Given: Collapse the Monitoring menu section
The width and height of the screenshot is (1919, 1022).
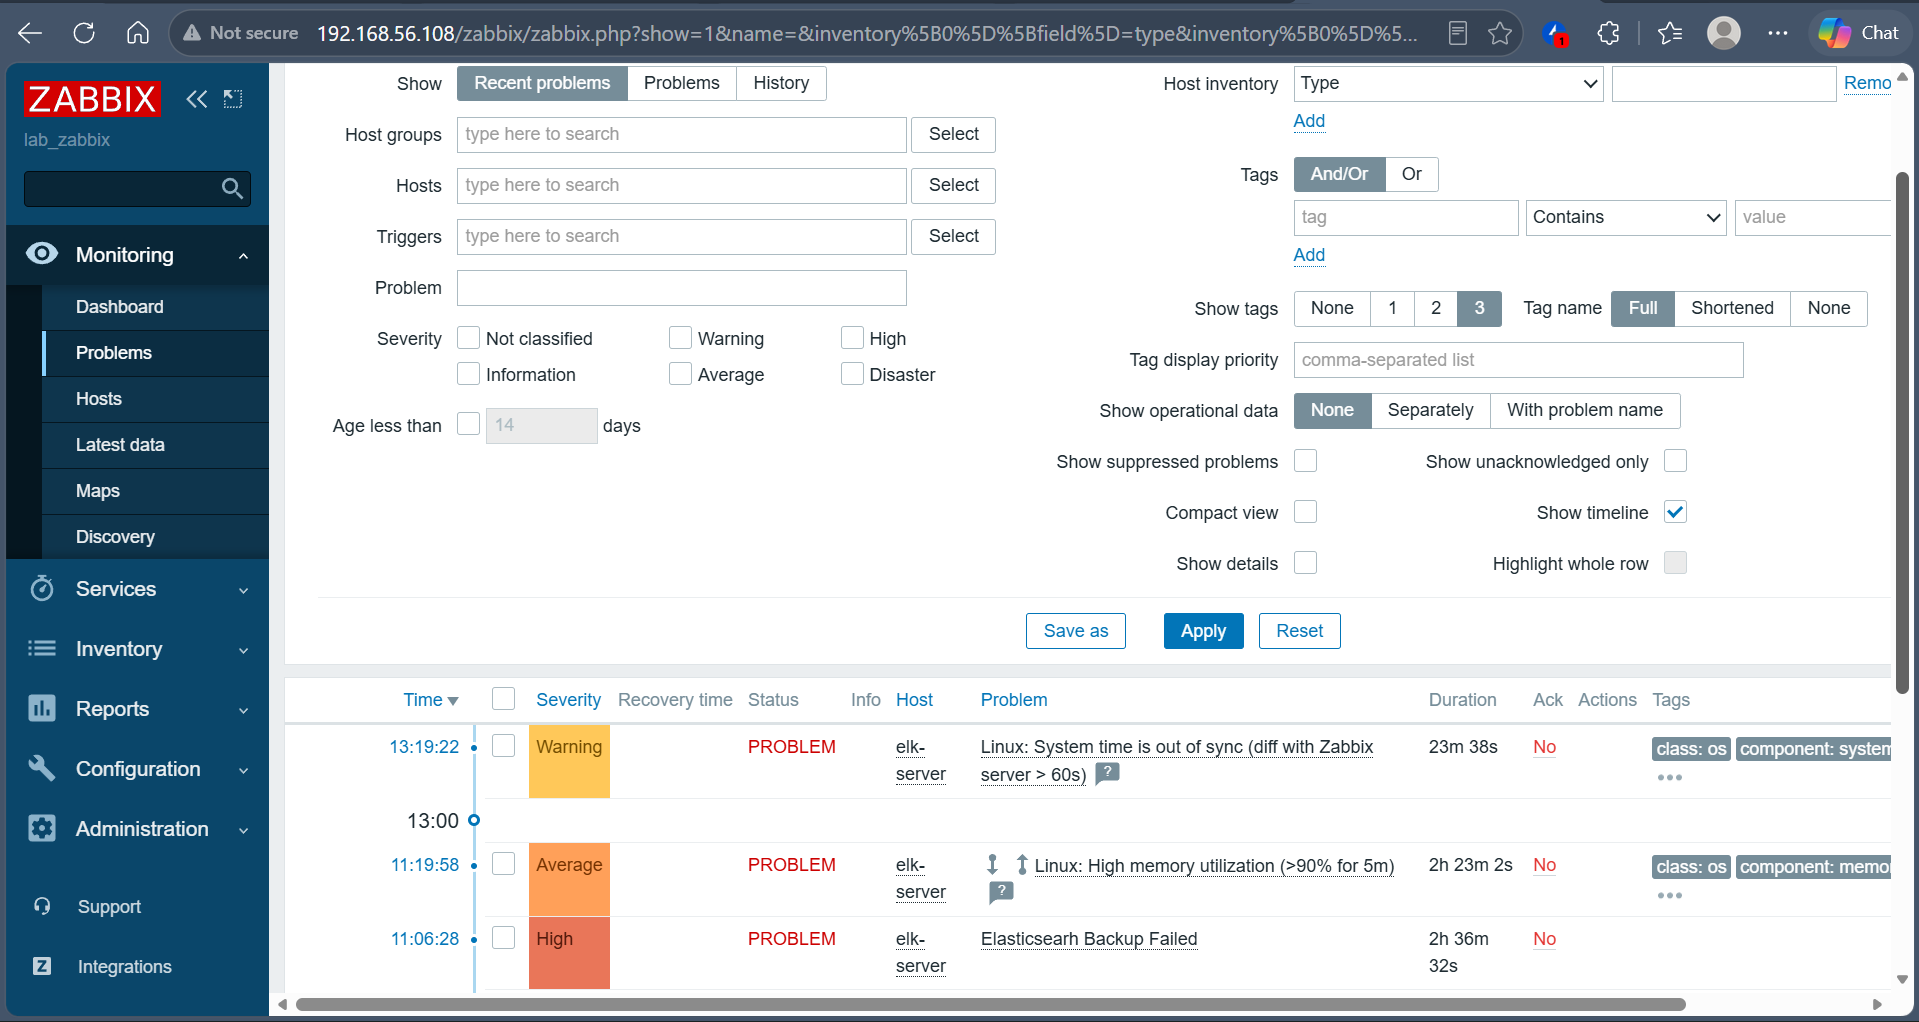Looking at the screenshot, I should point(243,256).
